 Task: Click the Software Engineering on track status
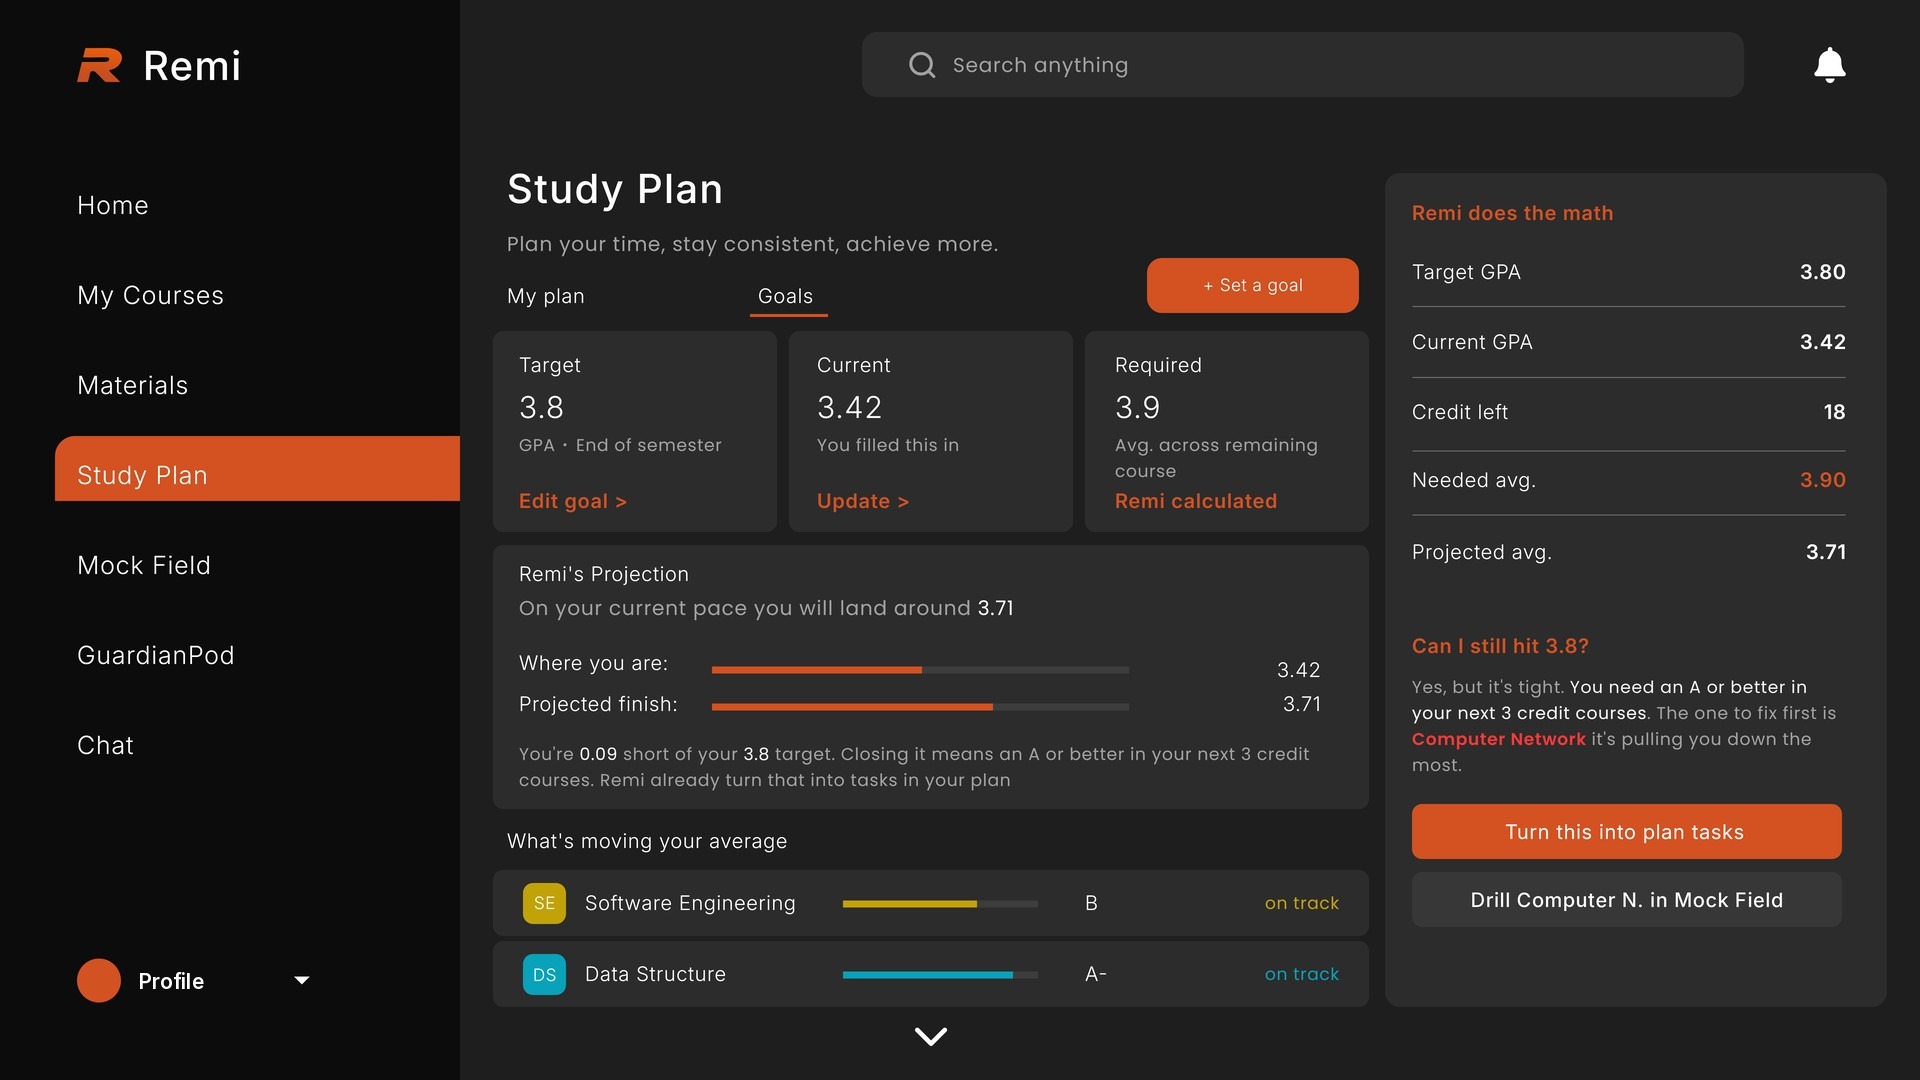pyautogui.click(x=1301, y=903)
